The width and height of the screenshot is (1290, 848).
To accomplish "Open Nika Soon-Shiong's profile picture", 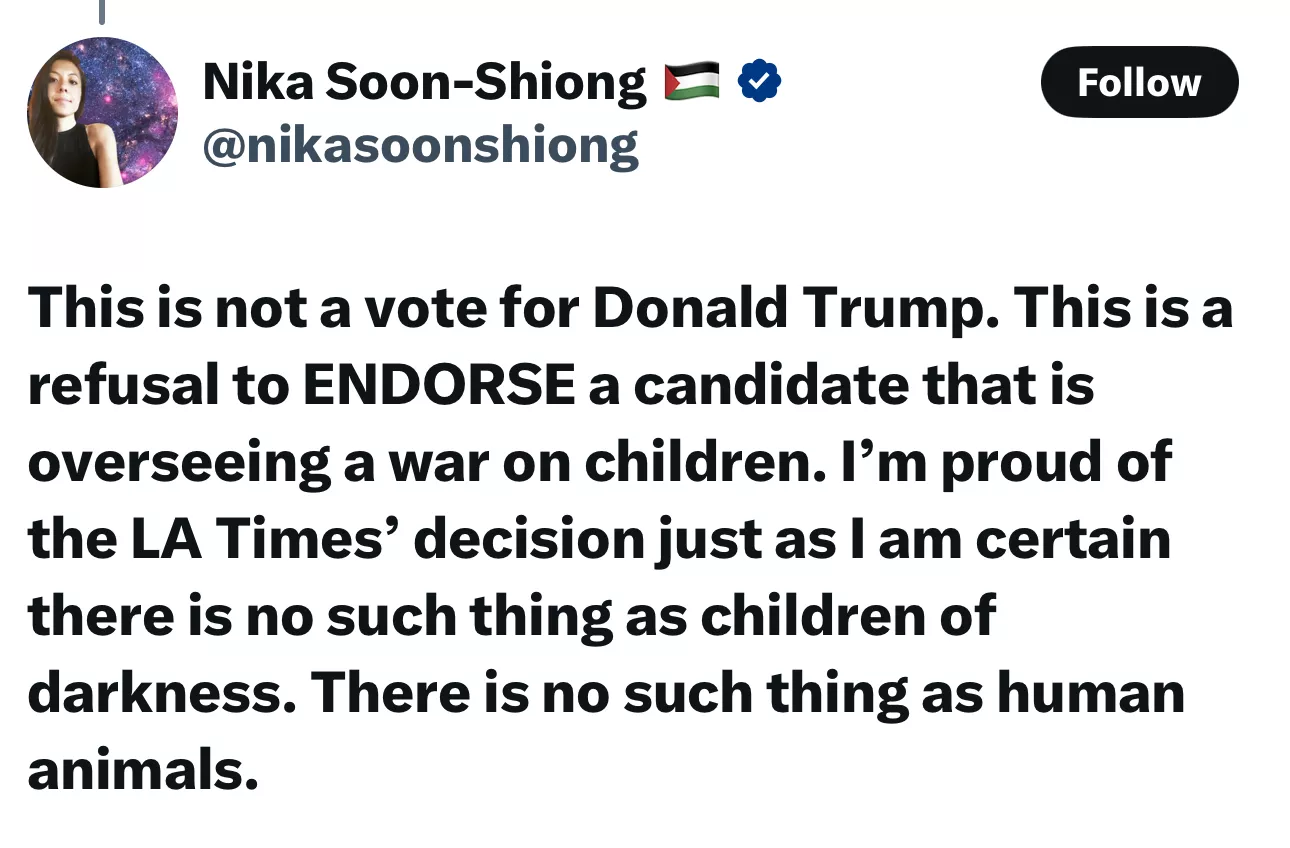I will pyautogui.click(x=102, y=113).
